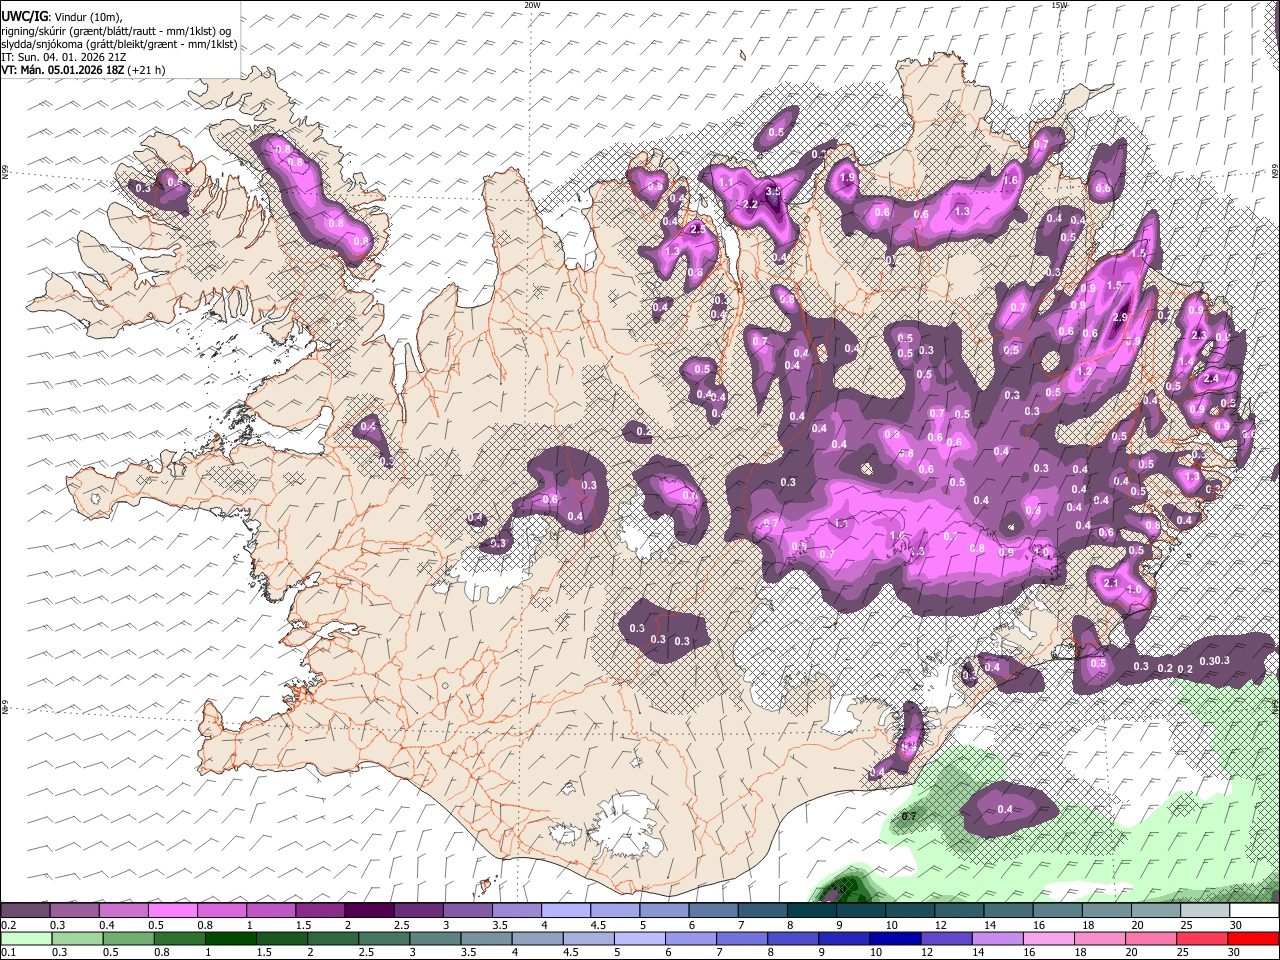Click the 1.9 snowfall value on the map
This screenshot has height=960, width=1280.
[848, 178]
